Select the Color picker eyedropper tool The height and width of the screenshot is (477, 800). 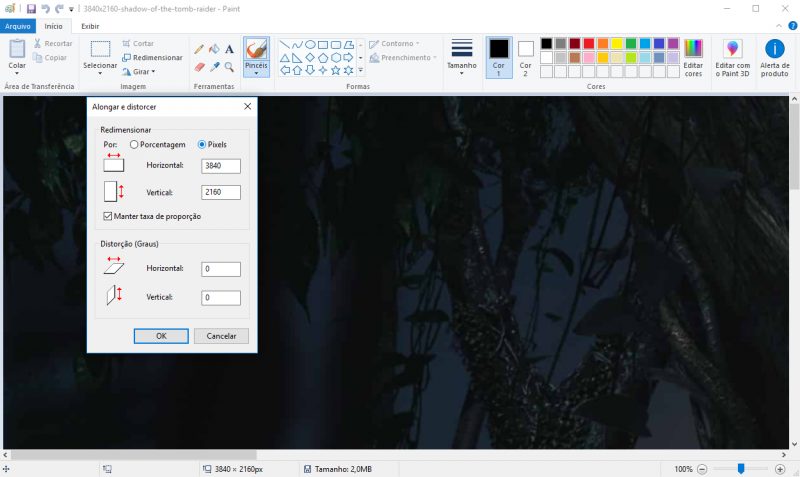pos(214,67)
